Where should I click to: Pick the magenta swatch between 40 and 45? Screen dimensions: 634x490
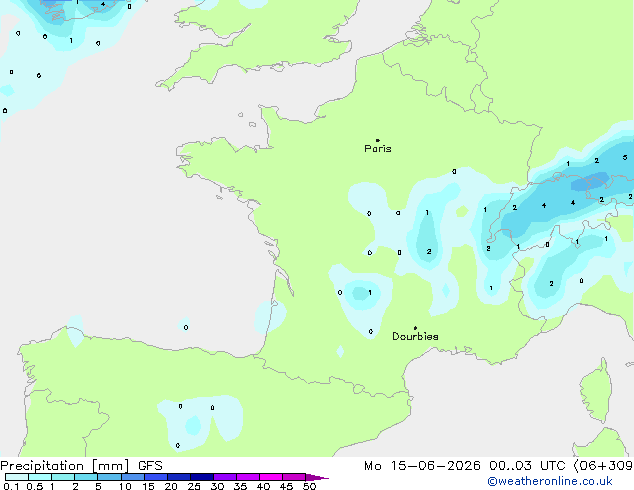(271, 477)
